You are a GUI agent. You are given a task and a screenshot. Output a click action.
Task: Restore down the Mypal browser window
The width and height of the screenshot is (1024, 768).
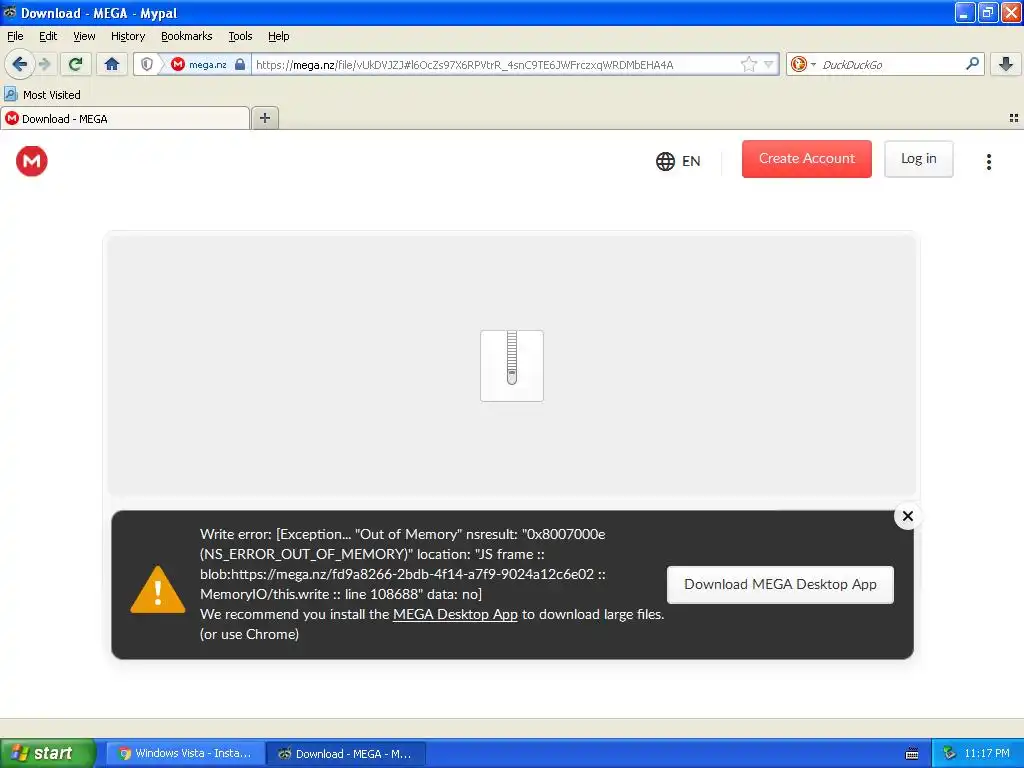987,12
